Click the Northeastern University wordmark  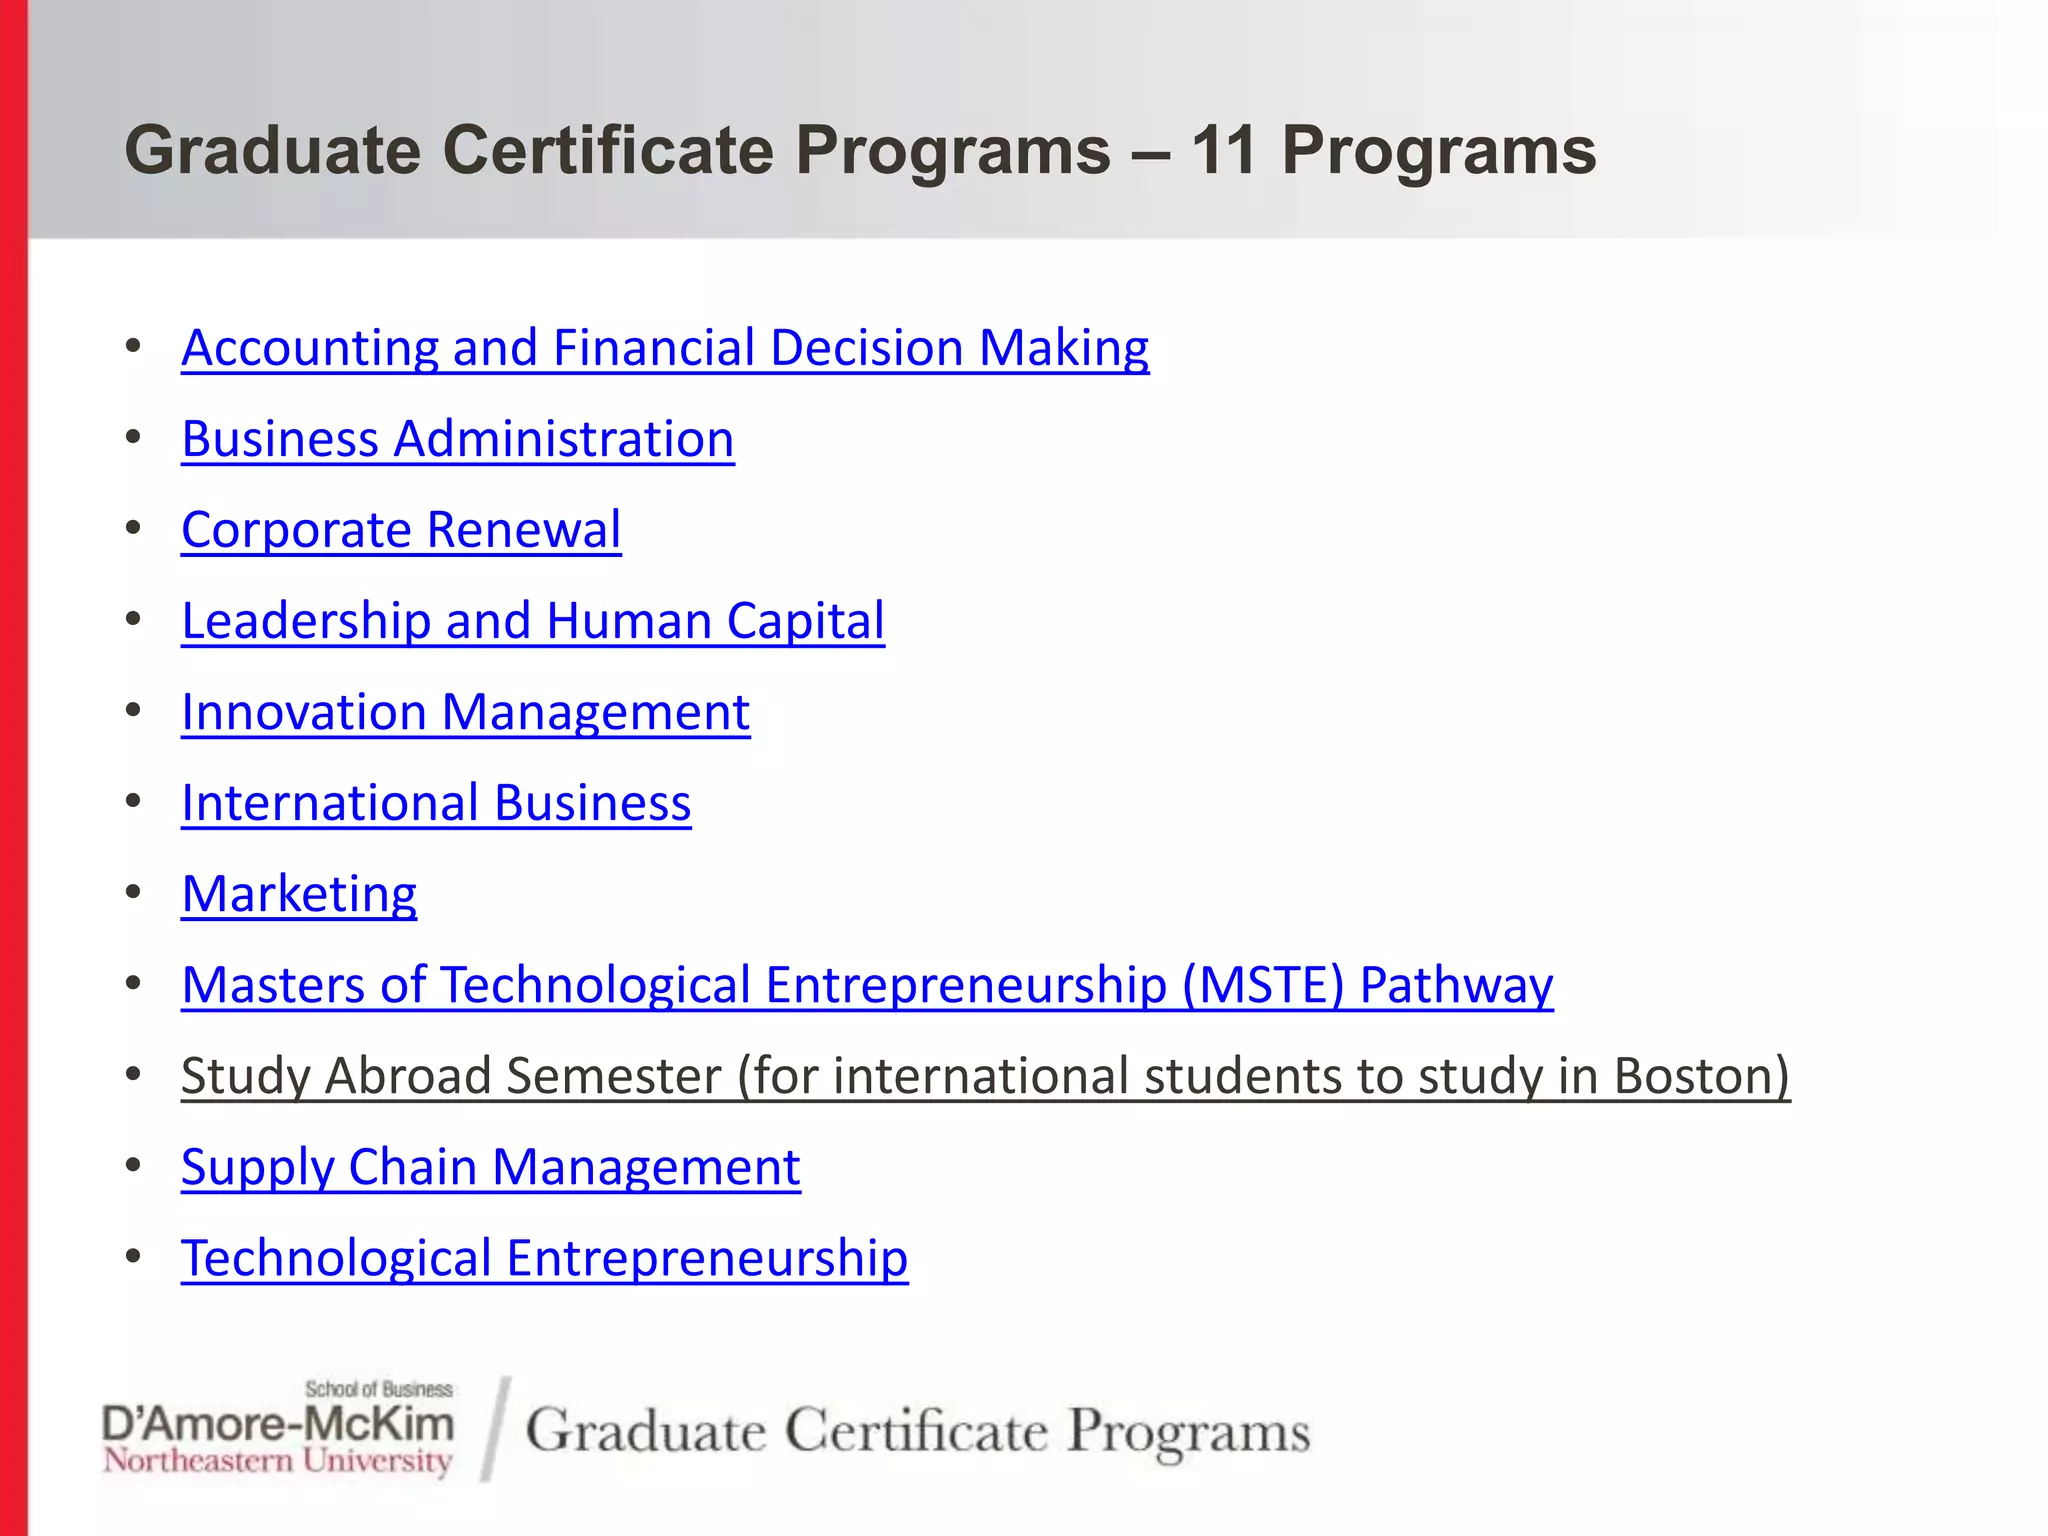pyautogui.click(x=278, y=1461)
